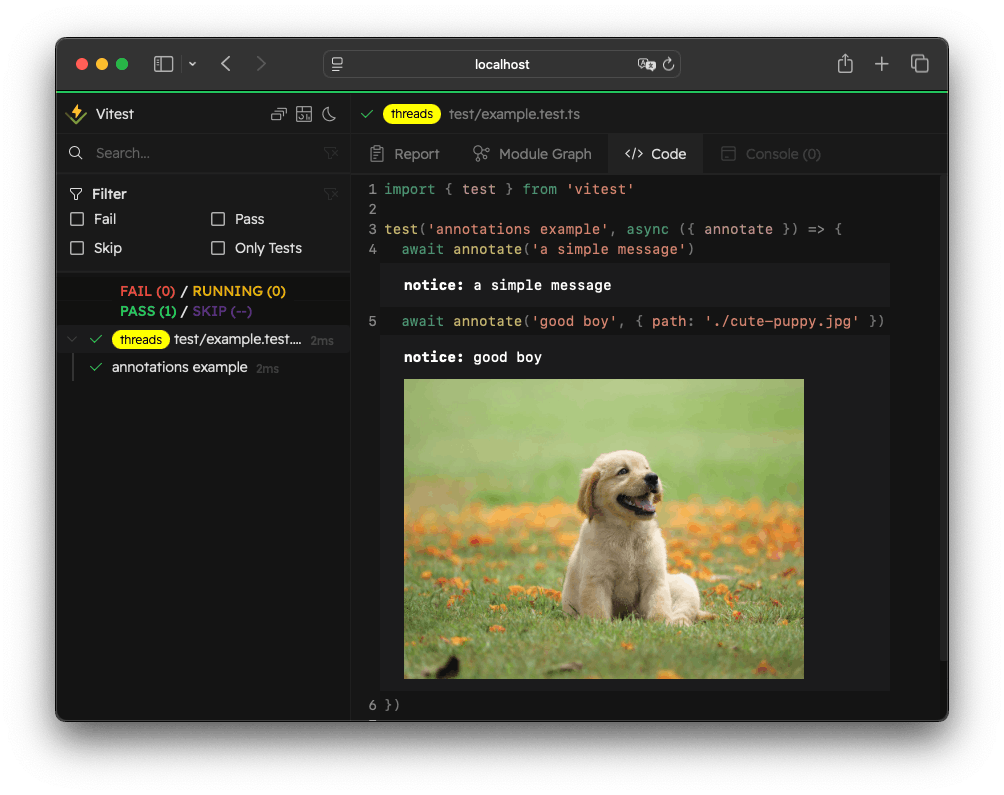This screenshot has width=1004, height=795.
Task: Click the cute puppy annotation image
Action: 603,528
